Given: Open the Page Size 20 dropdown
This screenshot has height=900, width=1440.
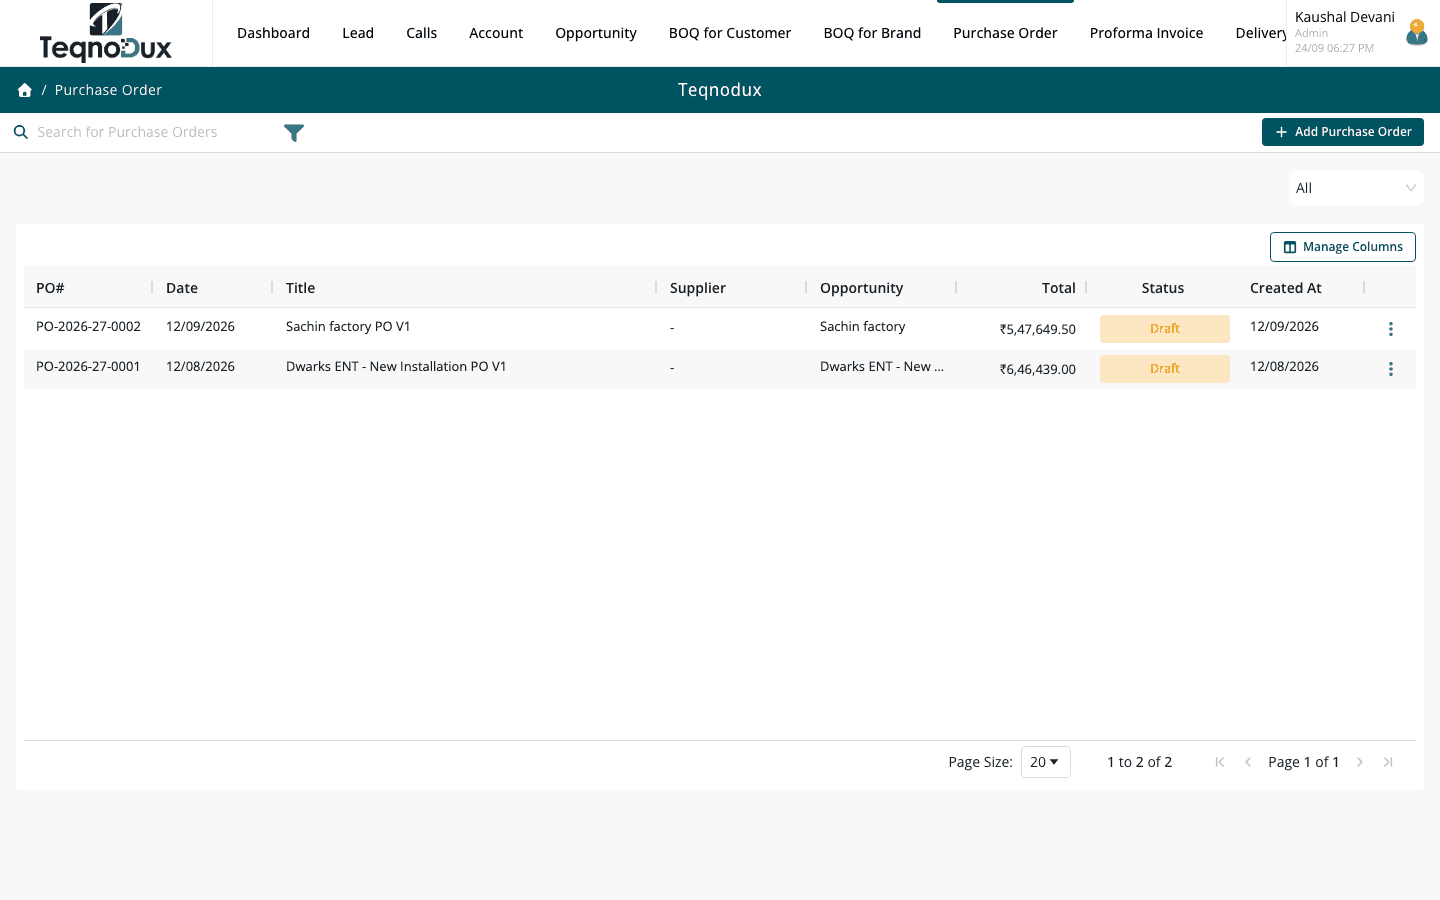Looking at the screenshot, I should pyautogui.click(x=1045, y=762).
